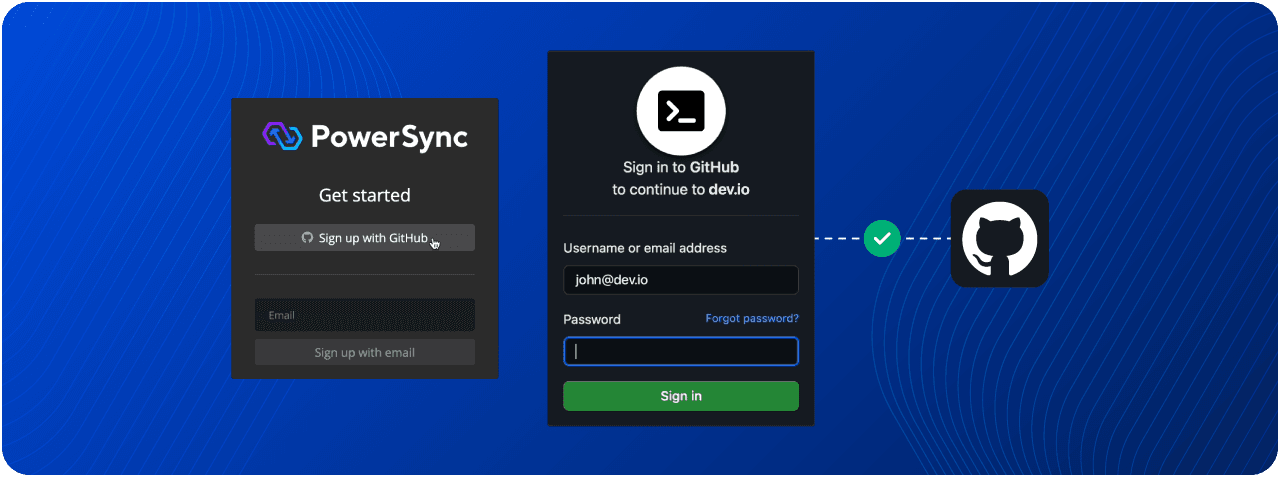Click the Sign up with GitHub button
Viewport: 1280px width, 477px height.
pyautogui.click(x=364, y=238)
